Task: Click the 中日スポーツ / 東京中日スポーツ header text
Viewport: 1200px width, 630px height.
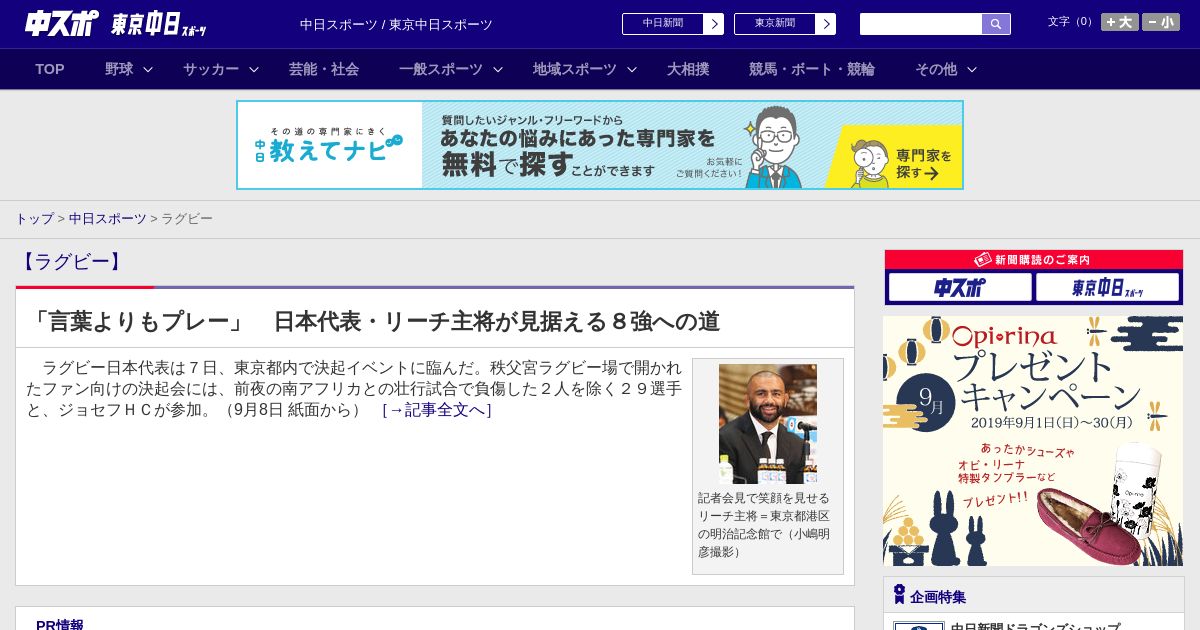Action: [x=396, y=25]
